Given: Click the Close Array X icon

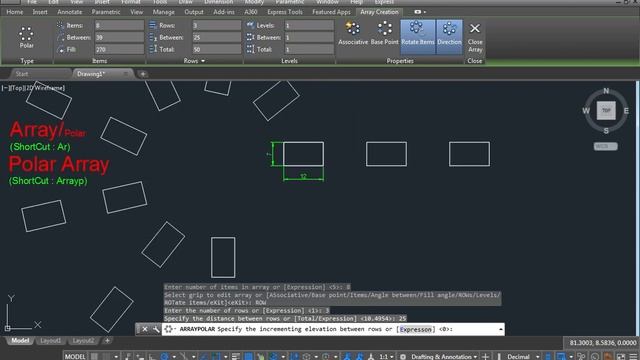Looking at the screenshot, I should (475, 28).
